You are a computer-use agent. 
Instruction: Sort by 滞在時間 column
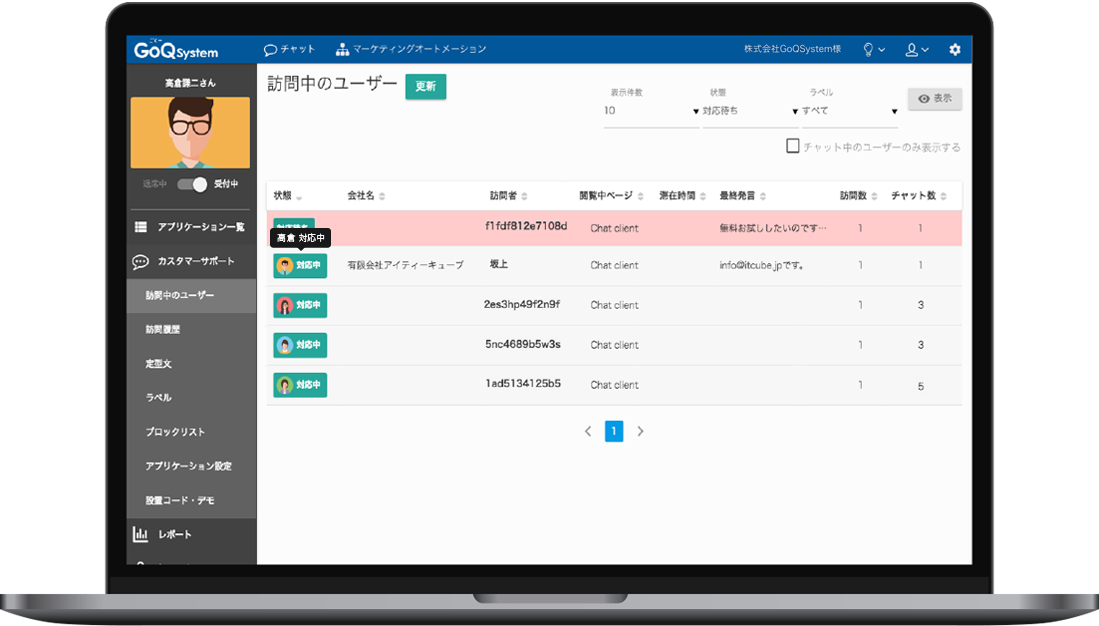(683, 196)
